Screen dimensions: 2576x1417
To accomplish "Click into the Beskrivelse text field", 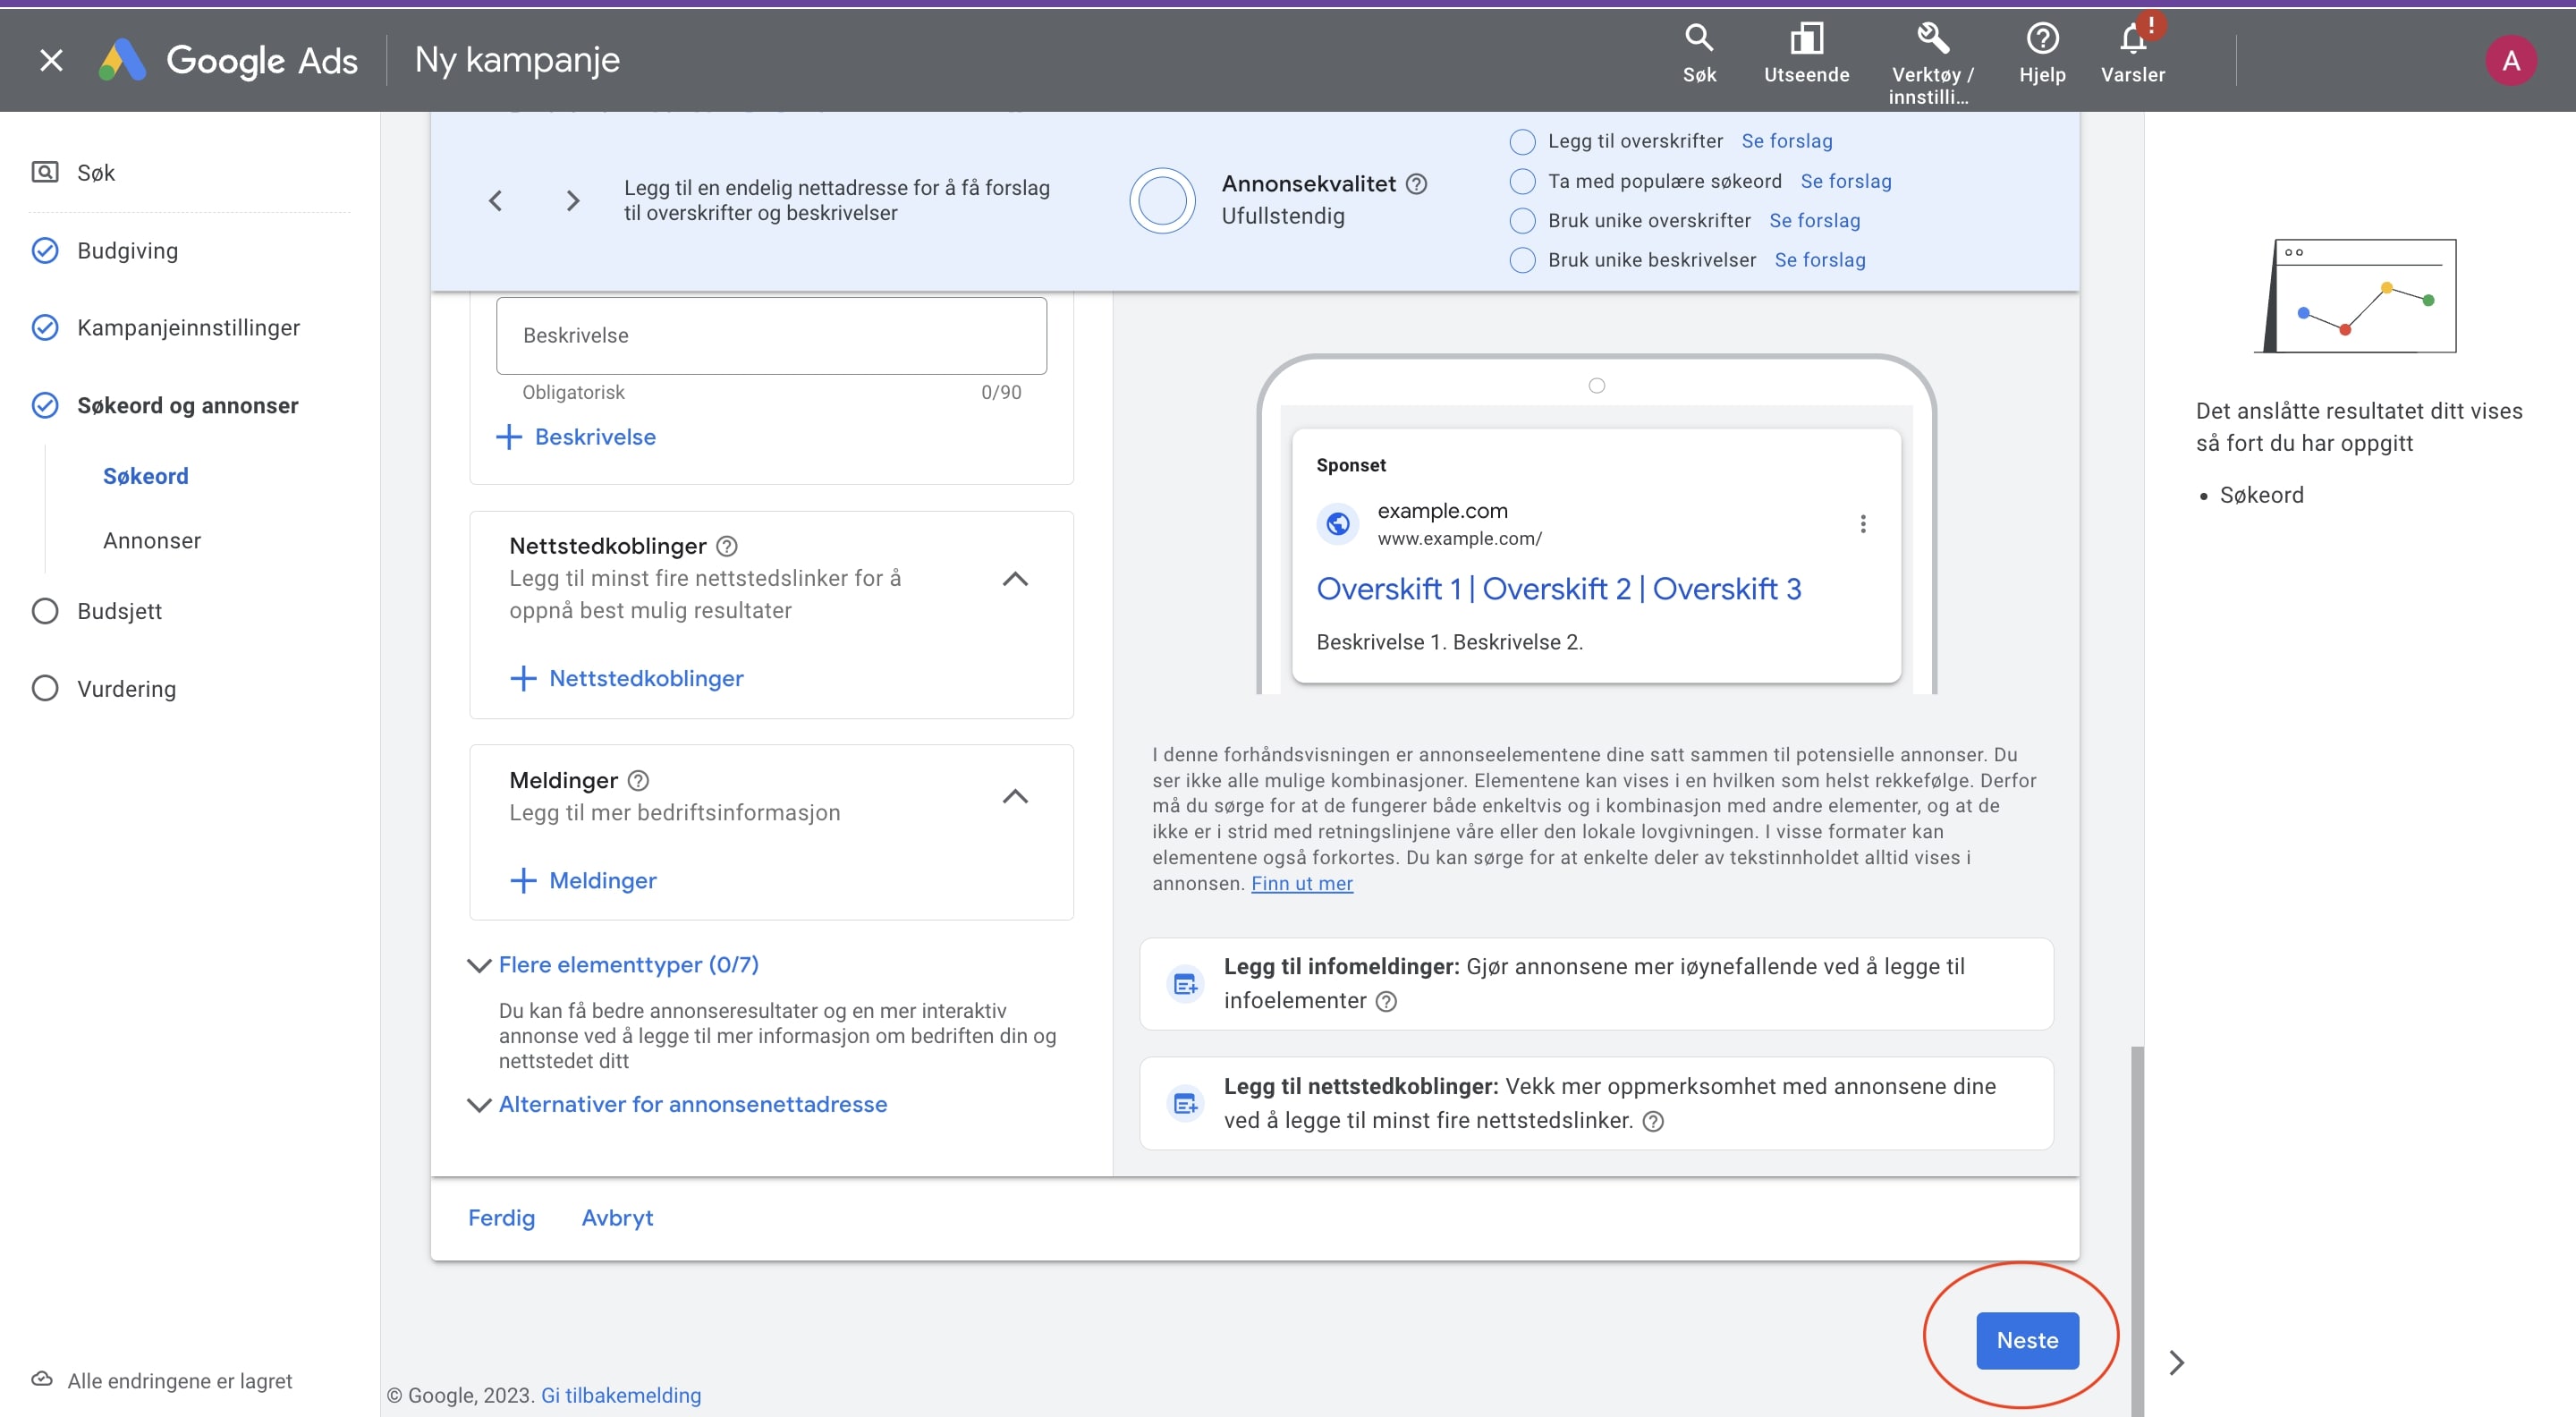I will pyautogui.click(x=770, y=336).
